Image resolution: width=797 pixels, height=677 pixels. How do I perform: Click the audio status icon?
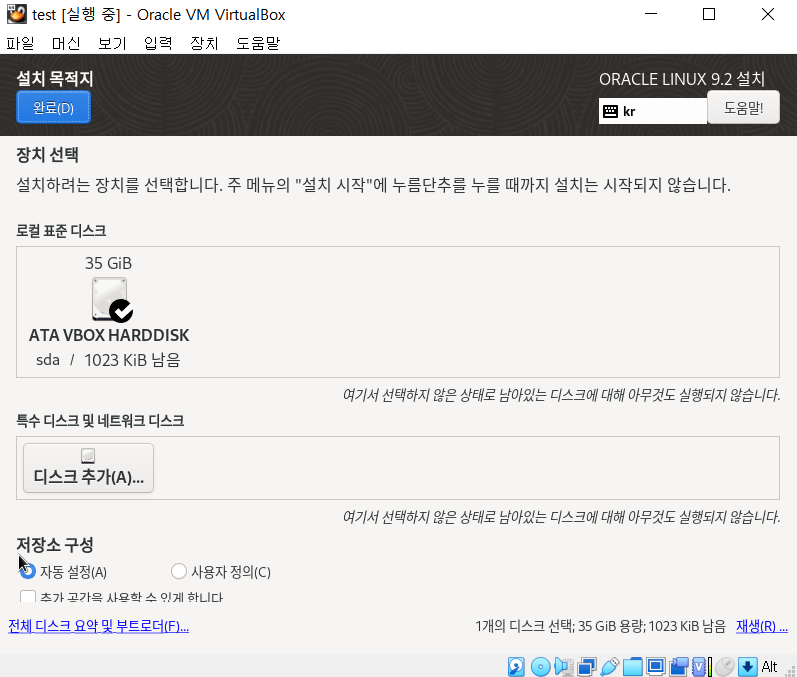pos(563,666)
